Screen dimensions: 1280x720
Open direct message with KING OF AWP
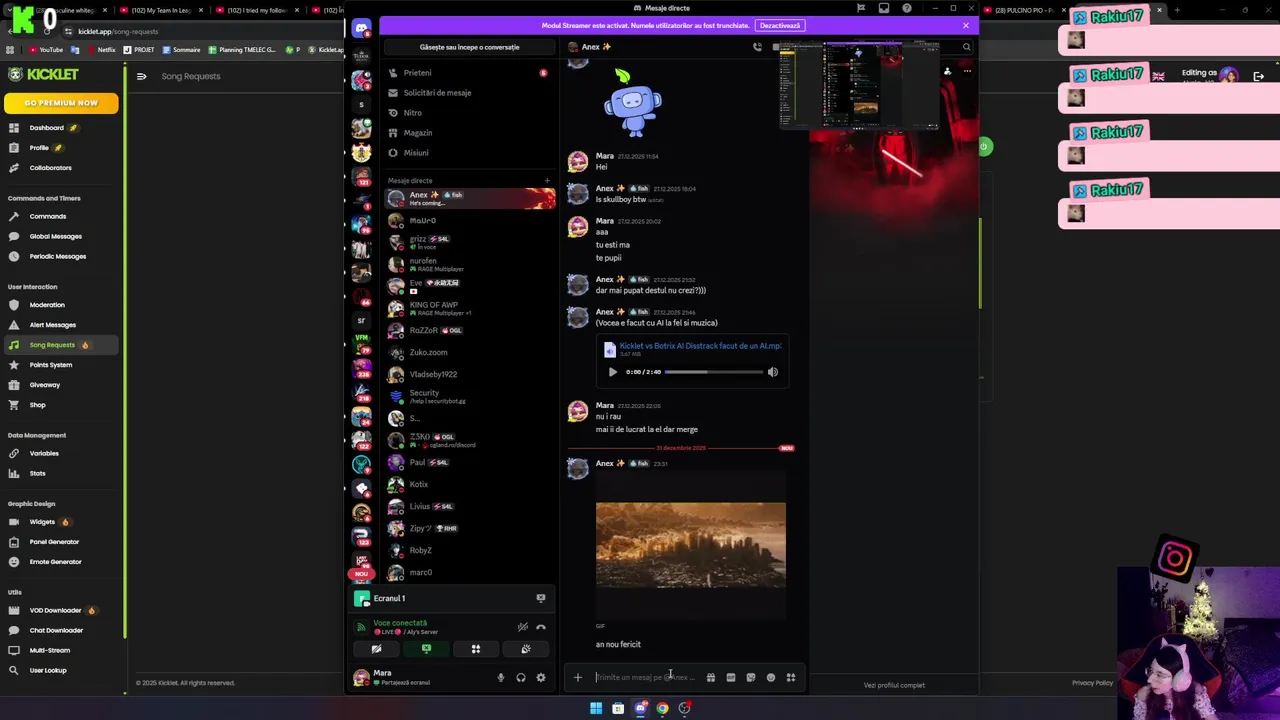(467, 308)
